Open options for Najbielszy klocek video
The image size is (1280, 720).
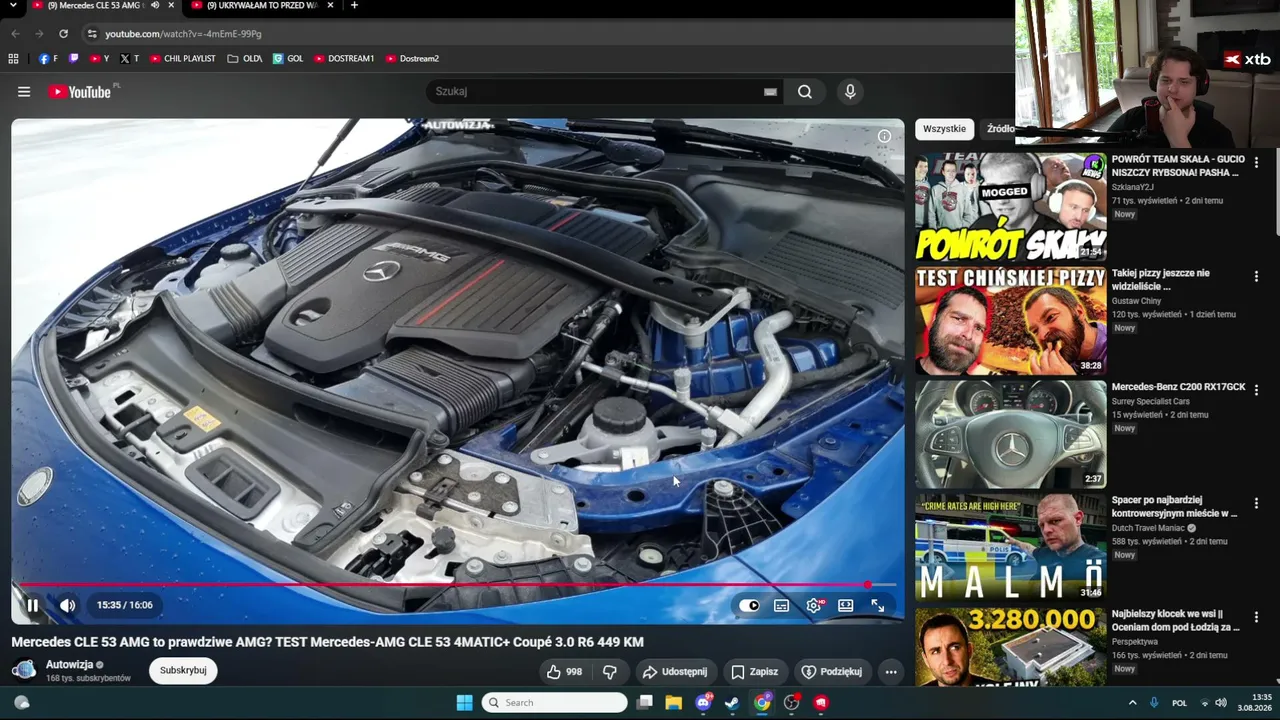coord(1256,617)
